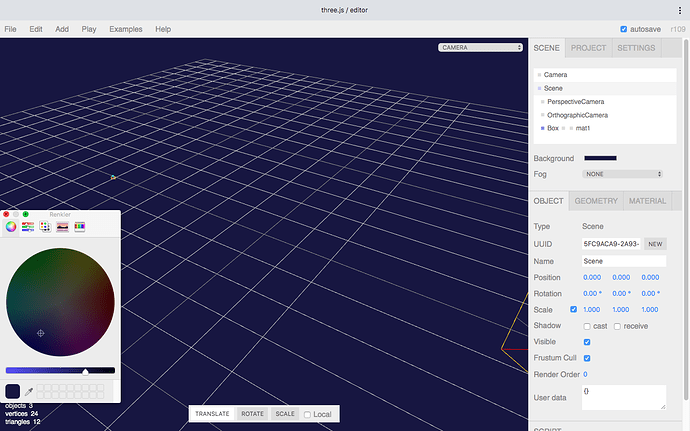690x431 pixels.
Task: Switch to the SCENE tab
Action: 547,48
